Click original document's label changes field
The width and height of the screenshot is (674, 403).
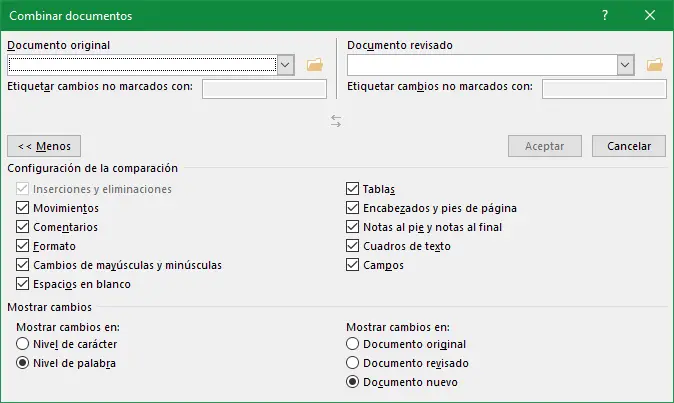pos(264,89)
